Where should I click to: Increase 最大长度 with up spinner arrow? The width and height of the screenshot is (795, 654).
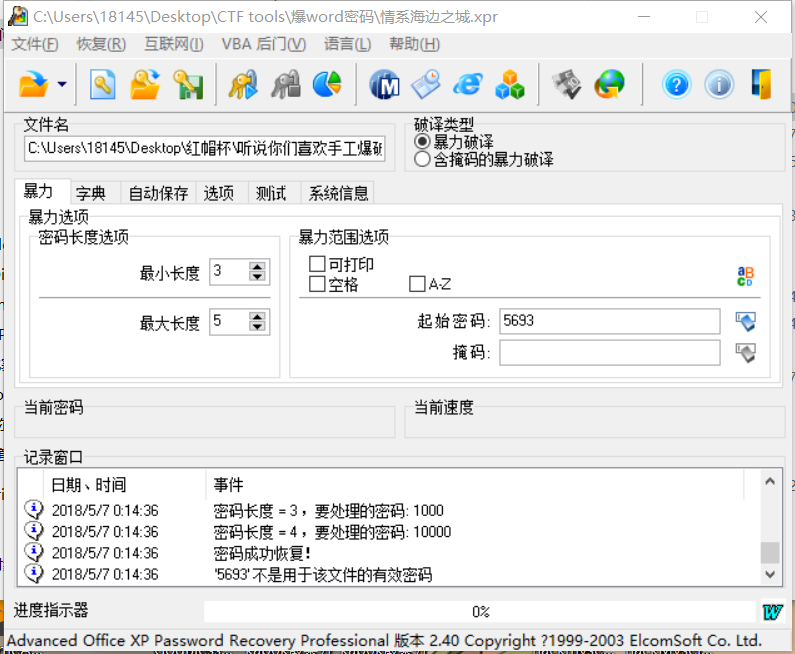point(258,316)
